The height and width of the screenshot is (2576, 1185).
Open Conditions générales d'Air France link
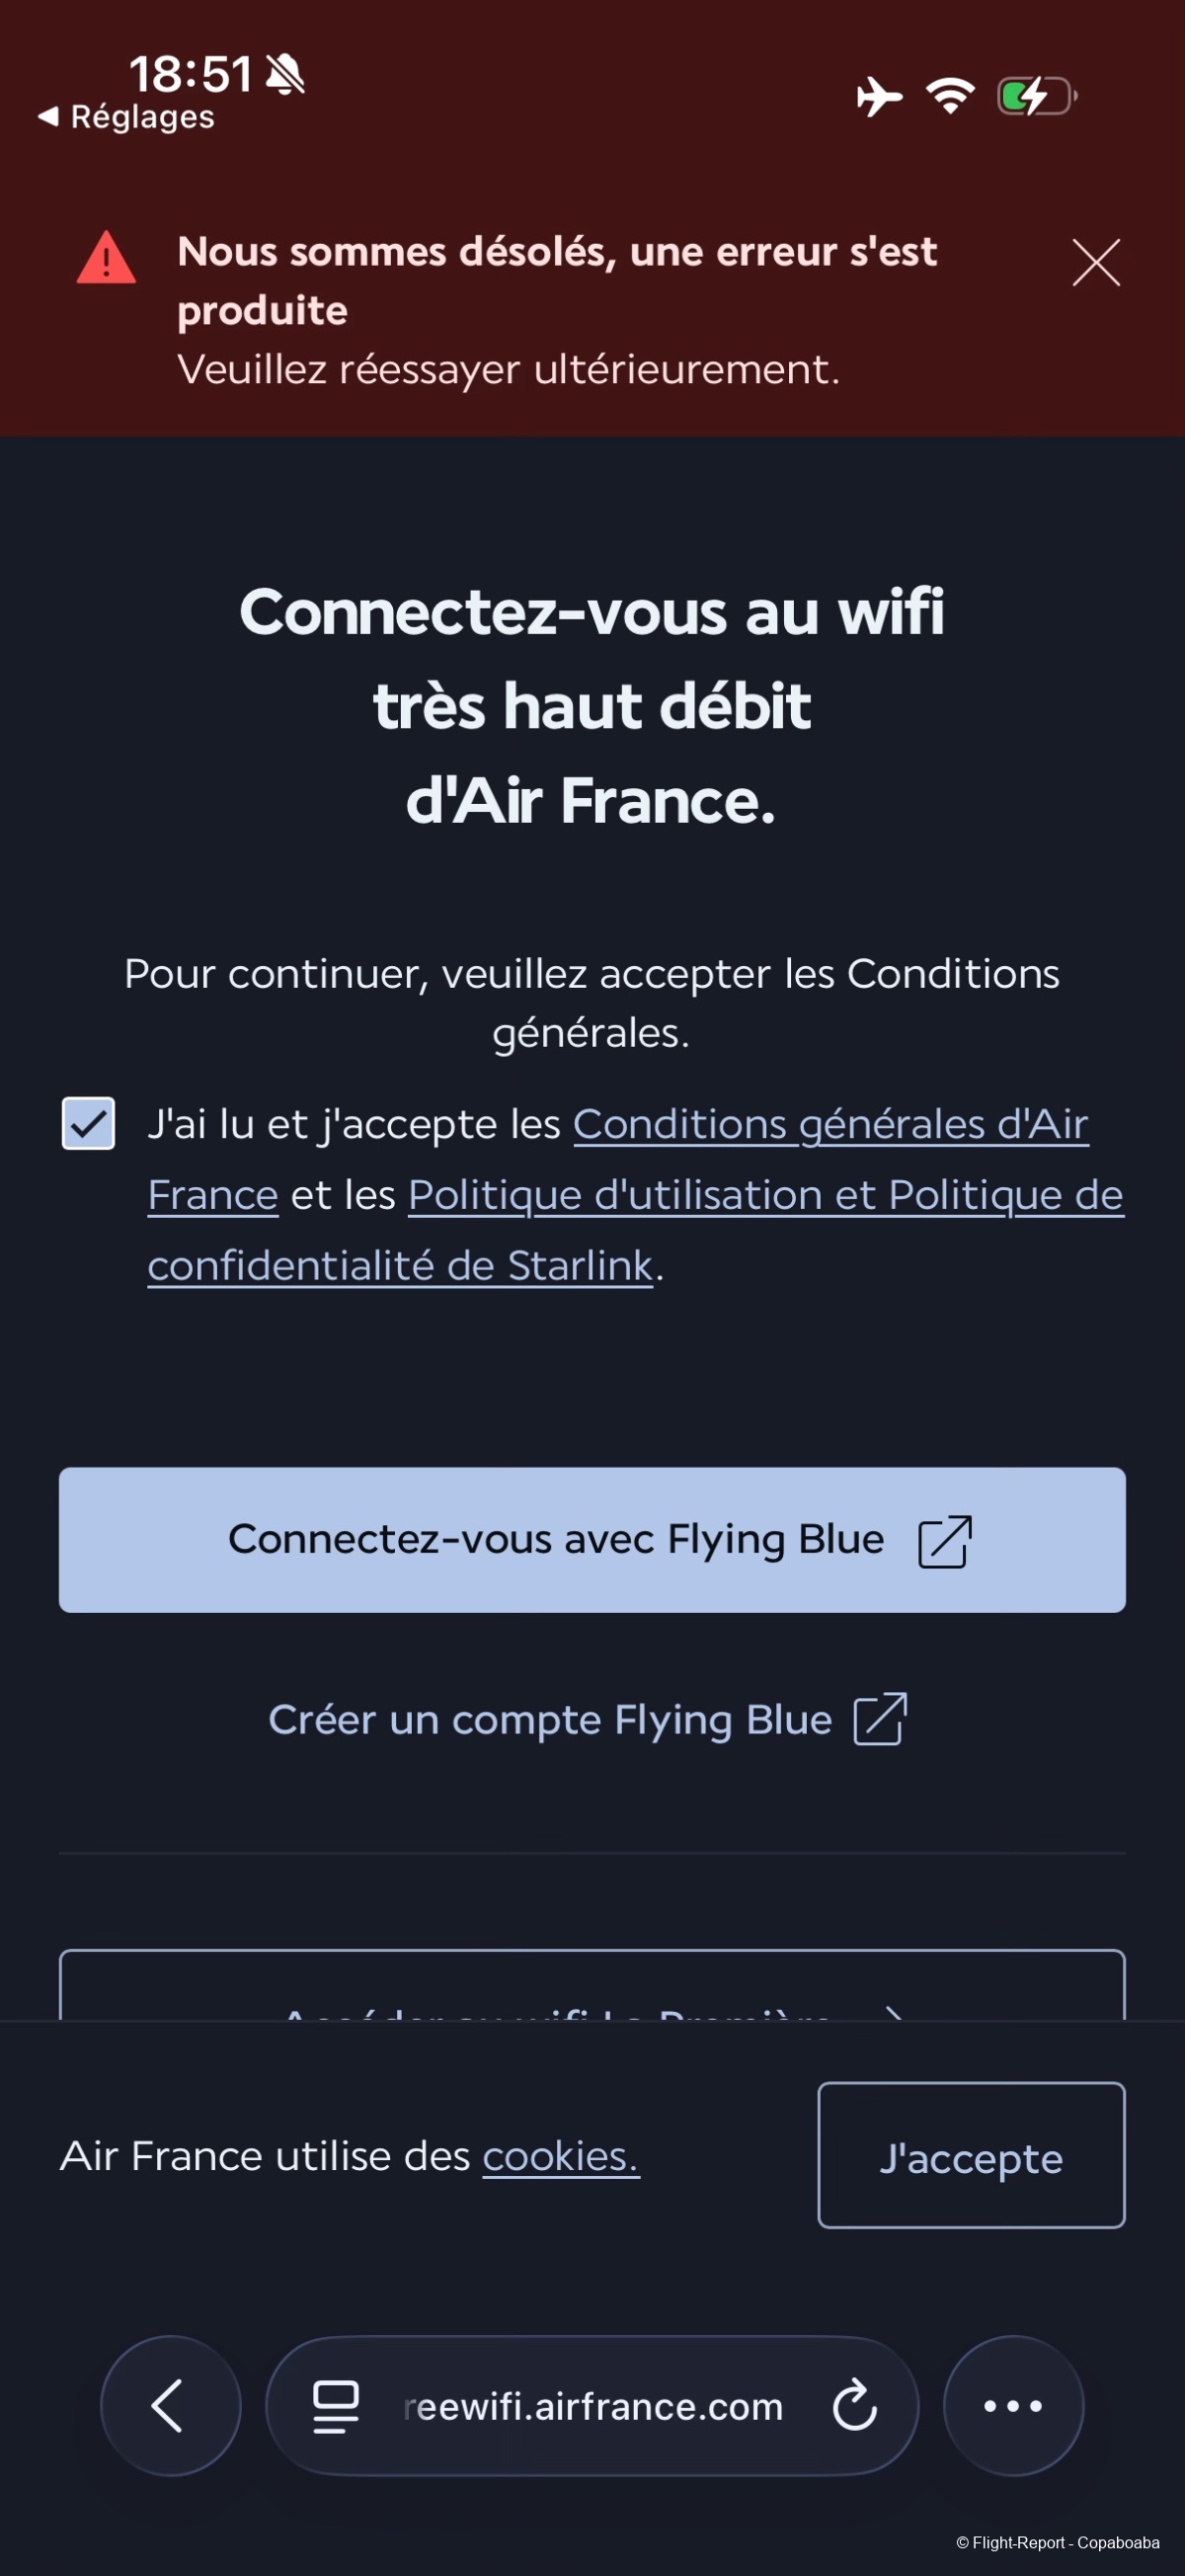829,1125
